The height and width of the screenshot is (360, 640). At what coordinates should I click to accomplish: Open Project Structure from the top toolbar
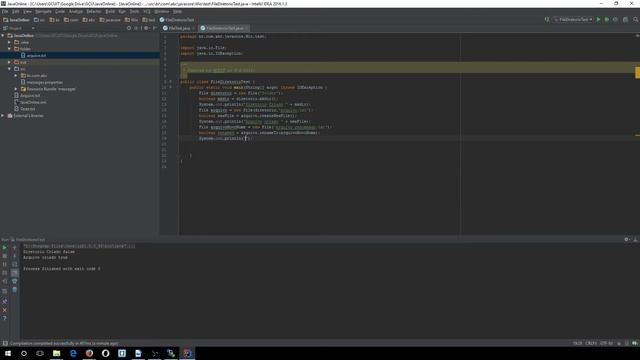tap(625, 20)
